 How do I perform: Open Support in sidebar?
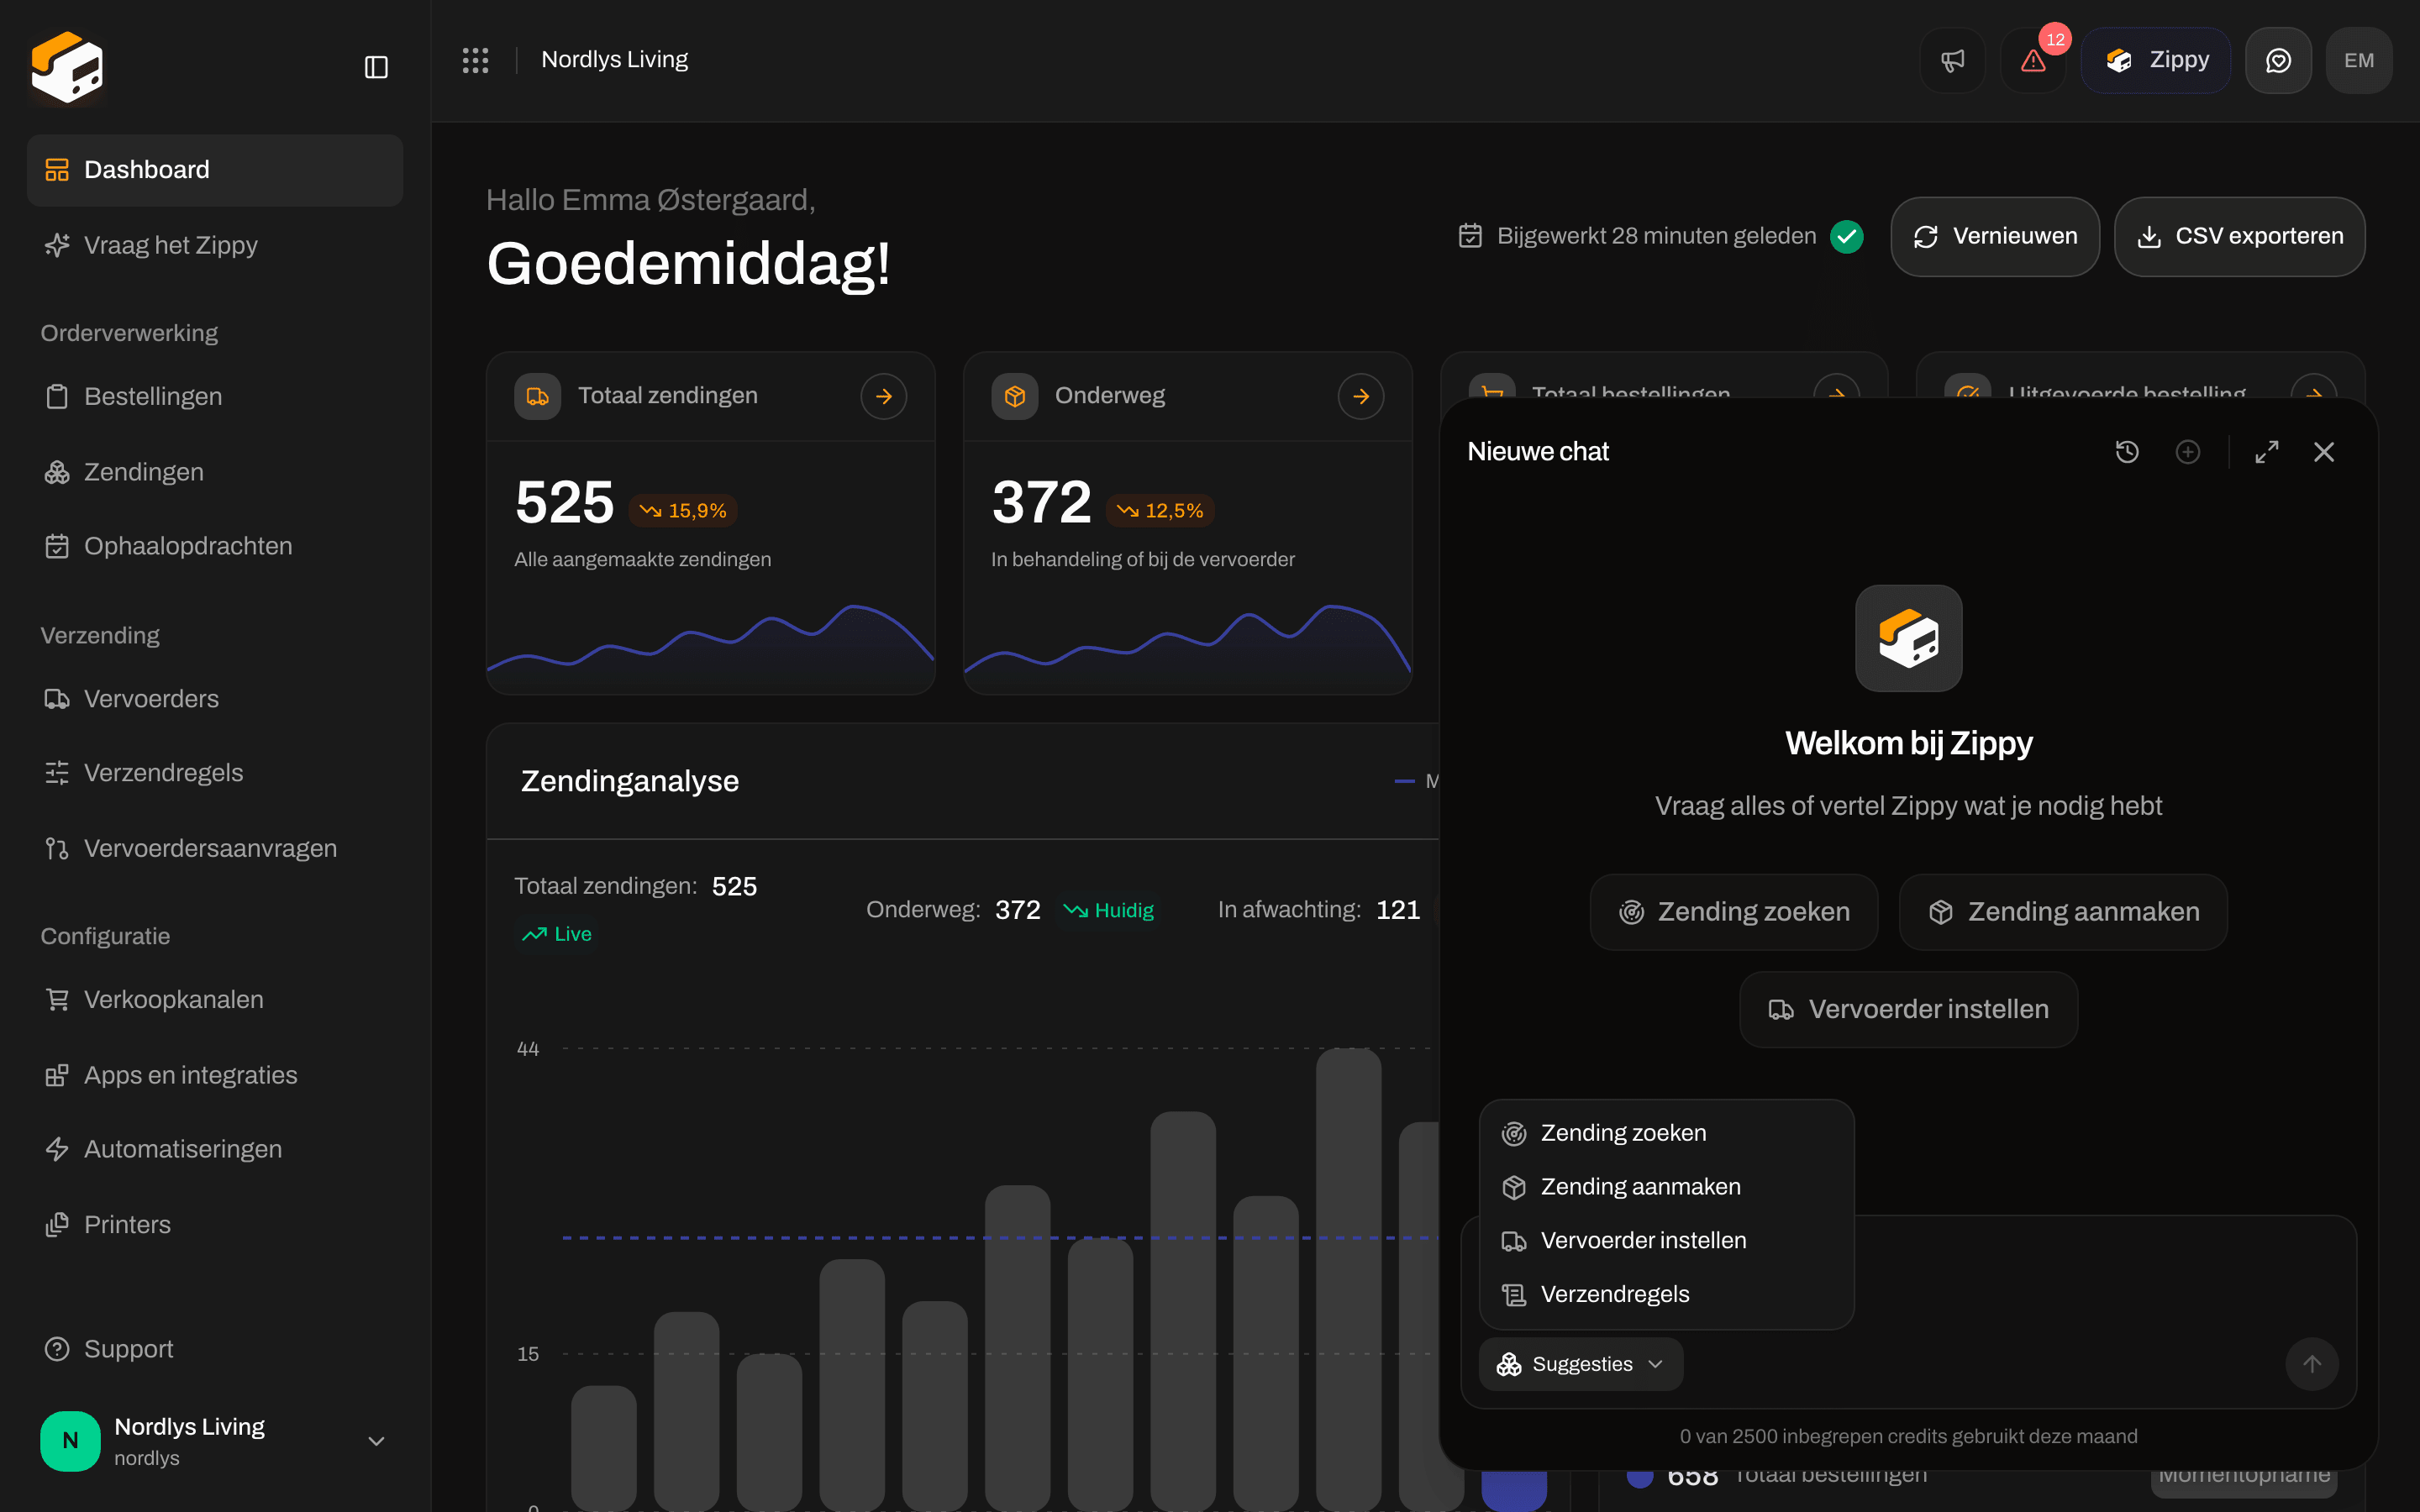pyautogui.click(x=215, y=1349)
